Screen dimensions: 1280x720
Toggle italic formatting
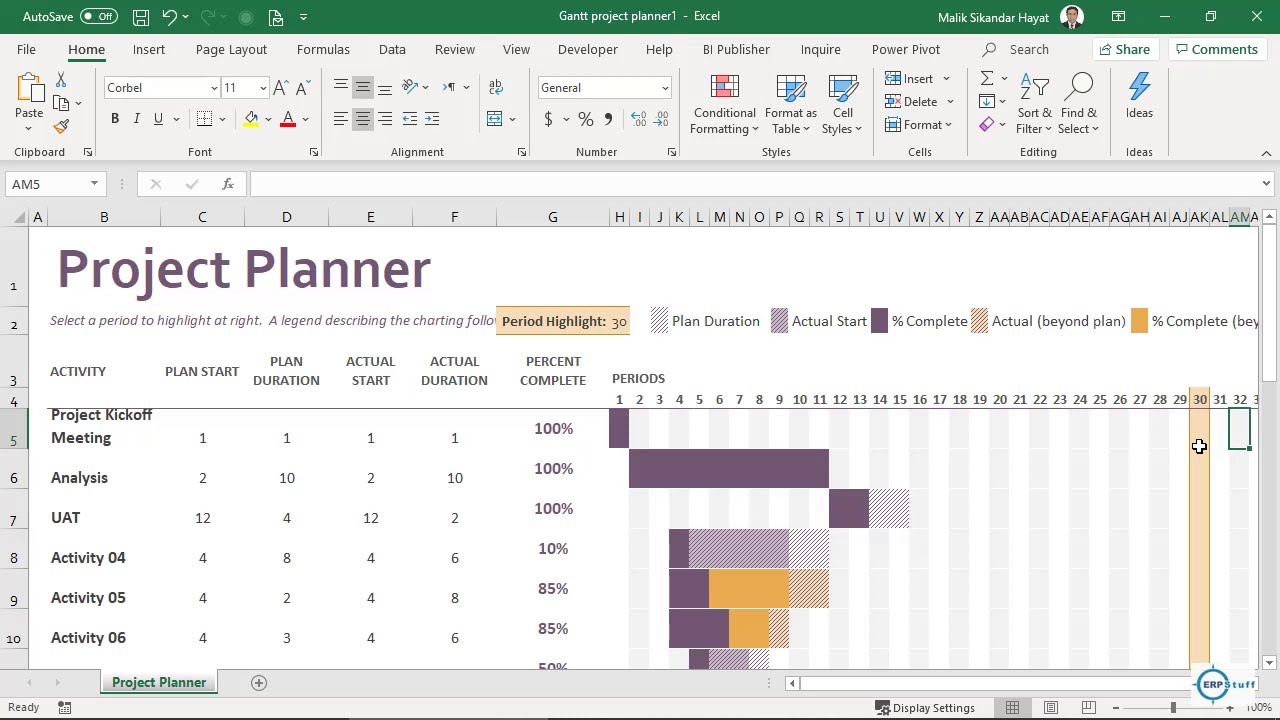click(137, 119)
